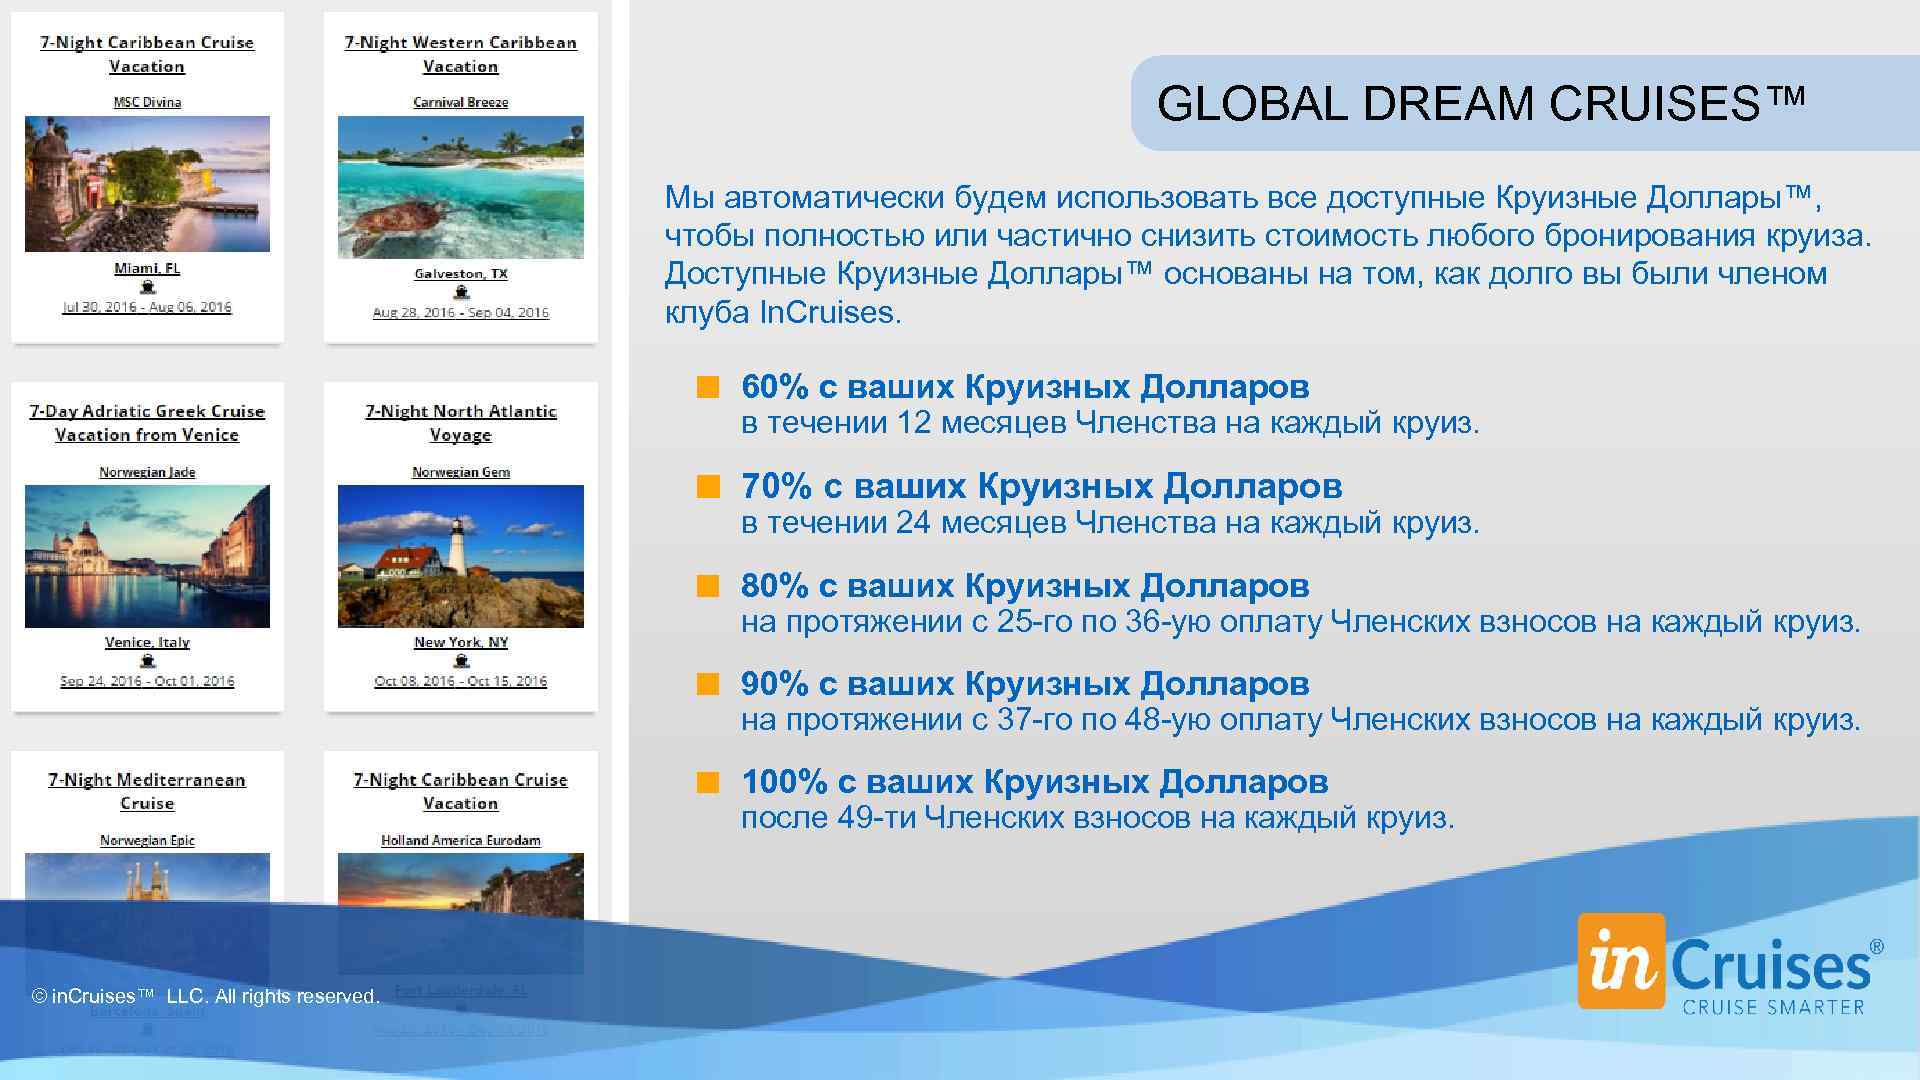Open the 7-Night Caribbean Cruise Vacation link
Image resolution: width=1920 pixels, height=1080 pixels.
tap(146, 54)
